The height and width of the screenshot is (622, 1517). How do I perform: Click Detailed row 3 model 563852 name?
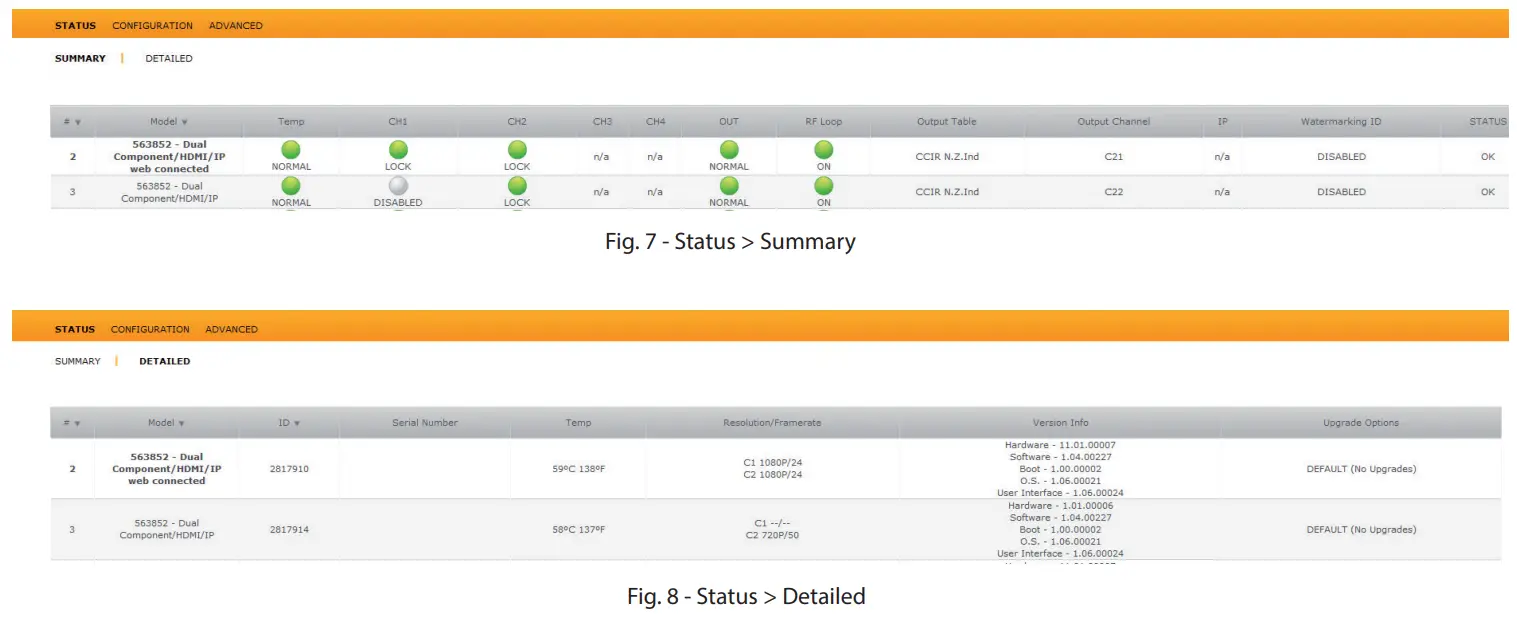click(x=167, y=529)
